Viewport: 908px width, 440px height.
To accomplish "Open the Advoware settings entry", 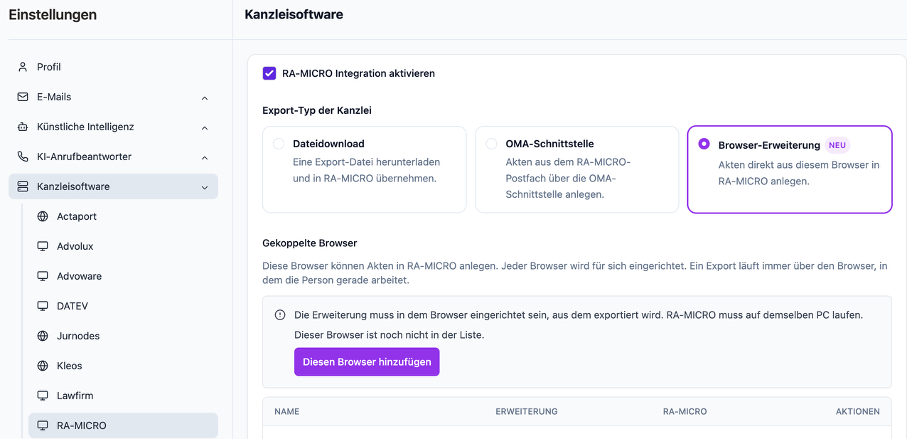I will pos(123,276).
